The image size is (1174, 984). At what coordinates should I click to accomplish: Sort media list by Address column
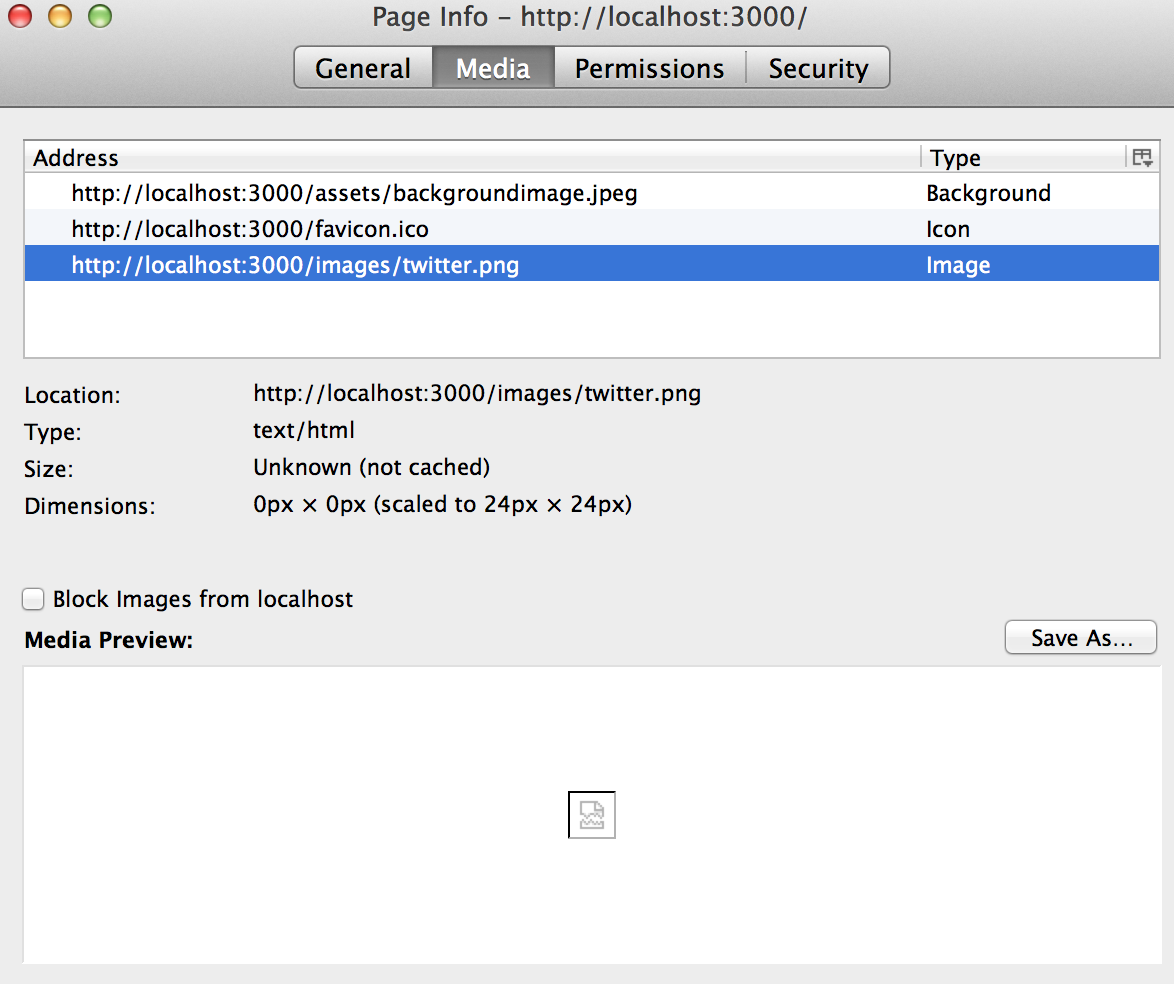(x=76, y=157)
